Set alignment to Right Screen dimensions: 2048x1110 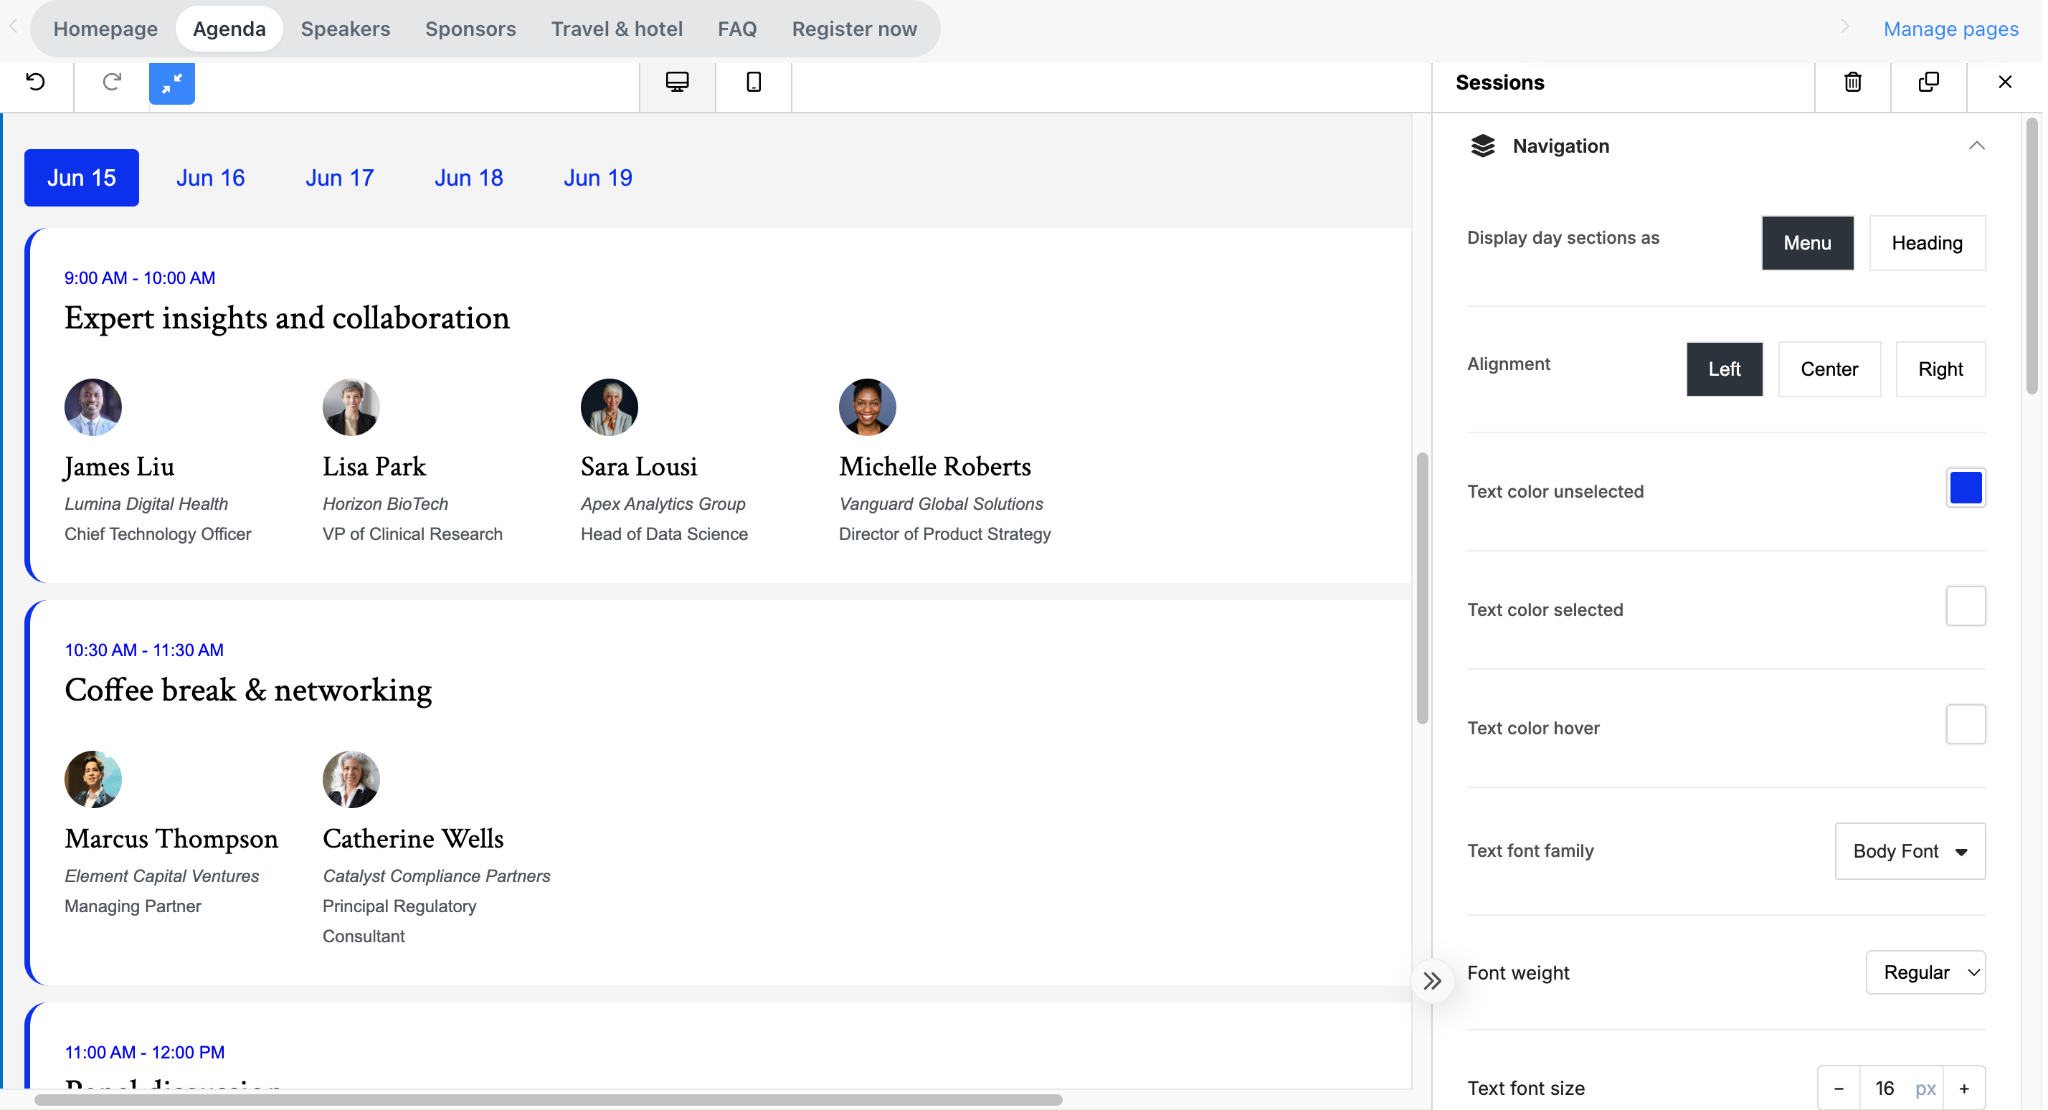[x=1940, y=369]
